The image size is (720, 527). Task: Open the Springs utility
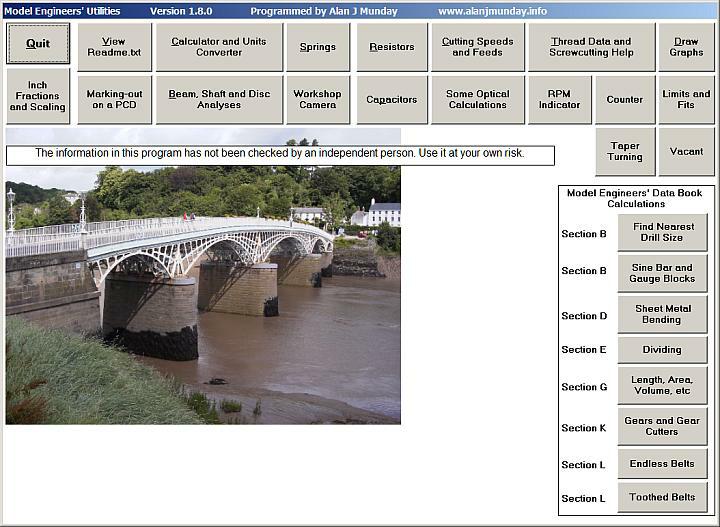(318, 47)
